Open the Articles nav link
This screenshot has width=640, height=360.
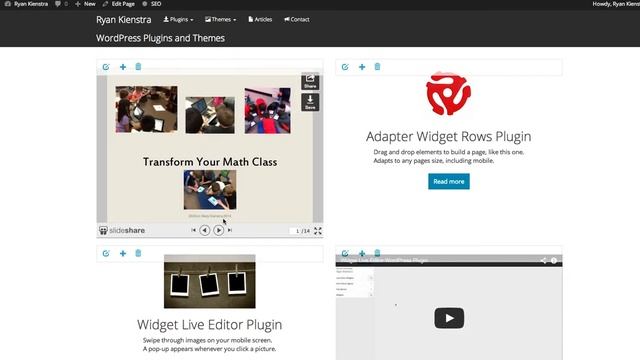[x=260, y=20]
